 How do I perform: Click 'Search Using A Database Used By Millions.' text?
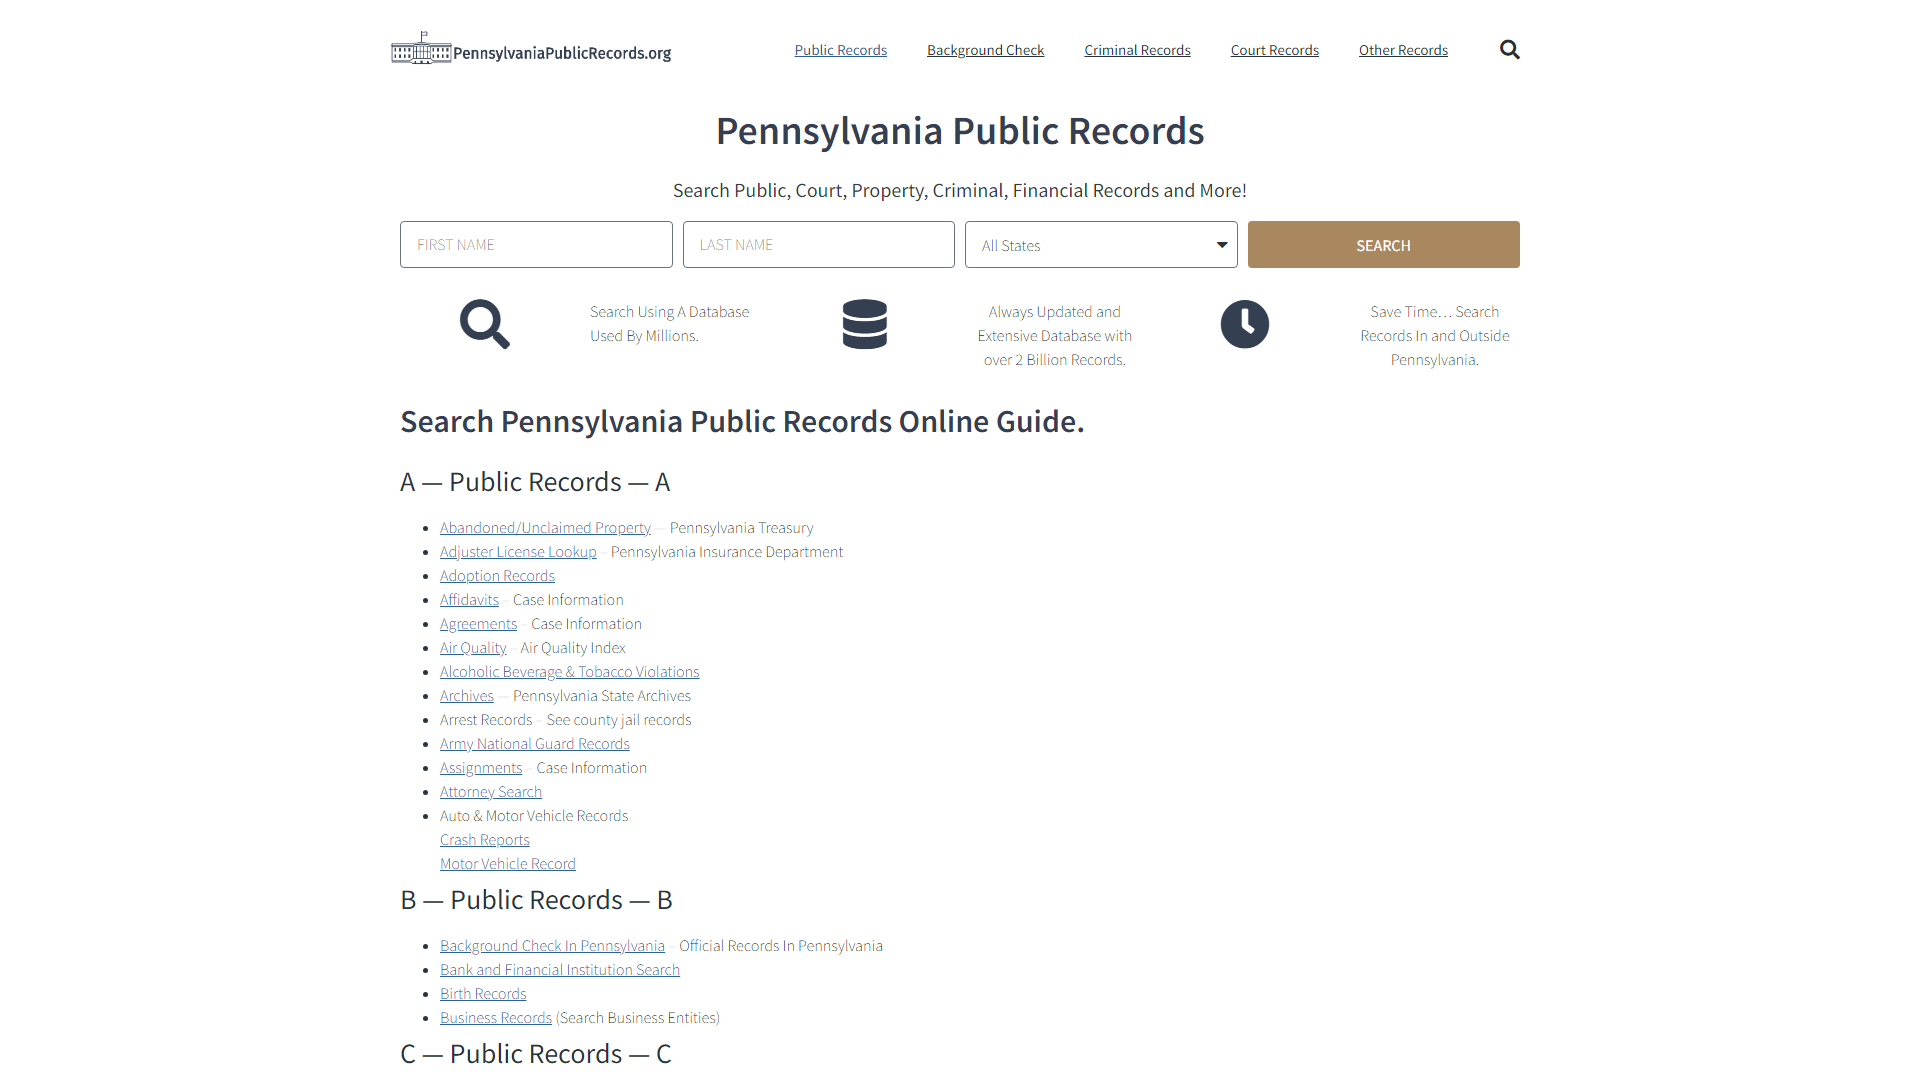pyautogui.click(x=669, y=324)
